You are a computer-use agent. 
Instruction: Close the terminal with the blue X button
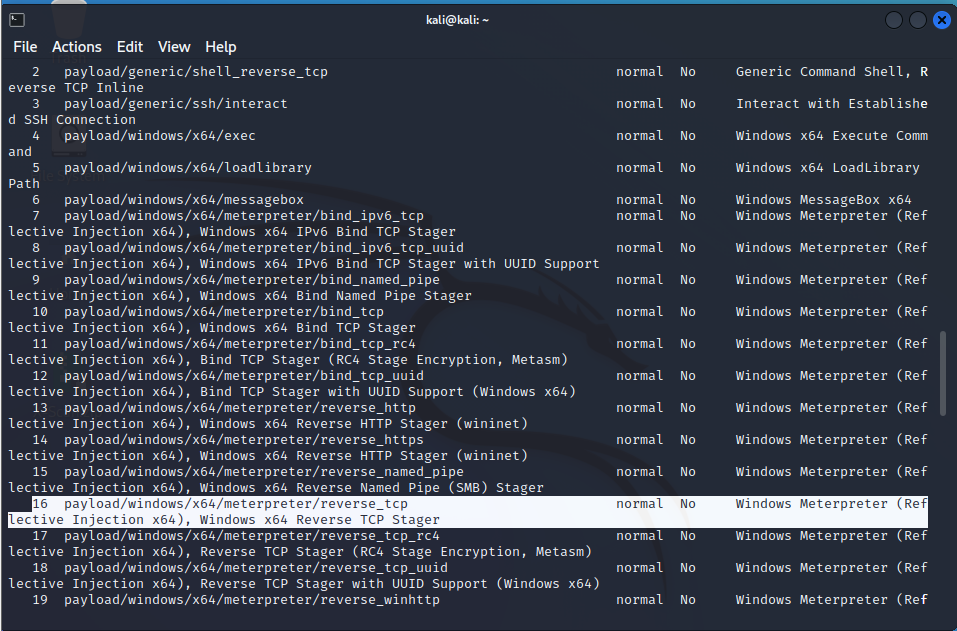tap(942, 20)
